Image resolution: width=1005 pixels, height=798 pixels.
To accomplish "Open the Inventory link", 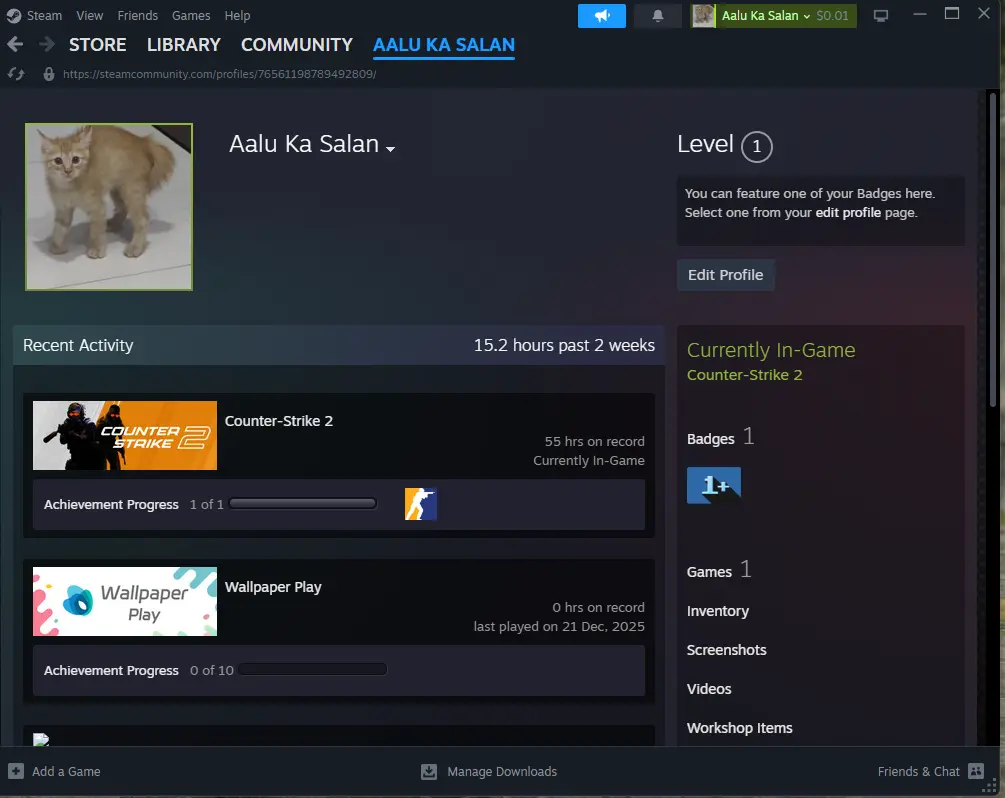I will click(717, 611).
